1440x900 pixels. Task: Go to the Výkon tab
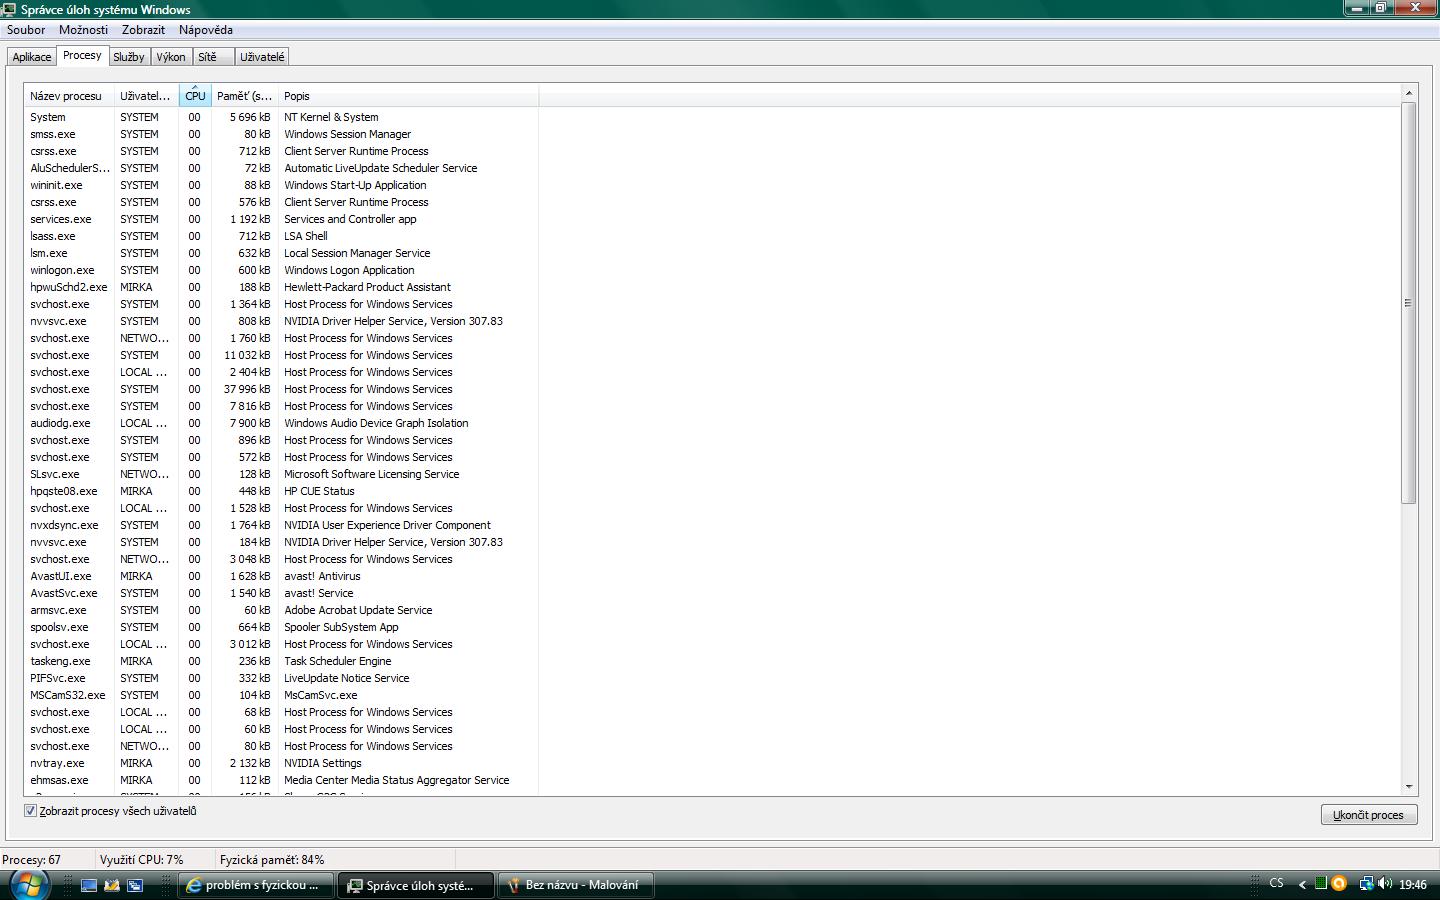point(171,57)
